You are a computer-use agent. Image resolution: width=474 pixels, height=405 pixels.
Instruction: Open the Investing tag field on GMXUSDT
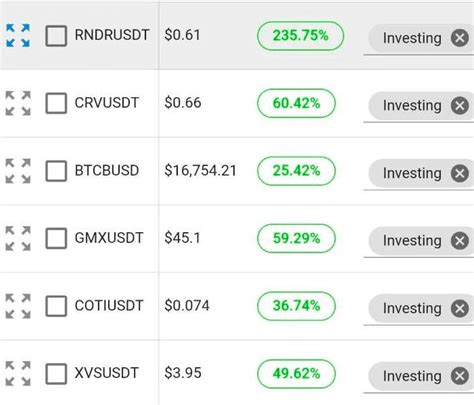tap(419, 241)
